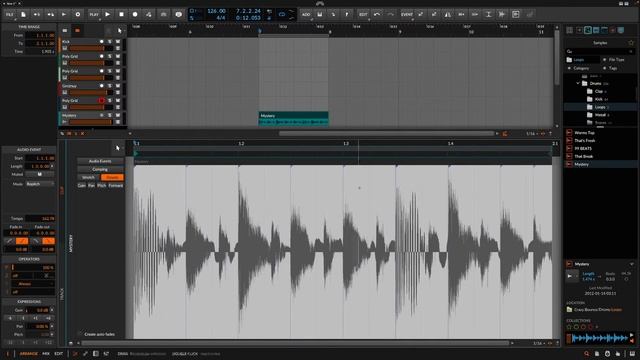Click the tempo value 126.00
The width and height of the screenshot is (640, 360).
pyautogui.click(x=216, y=11)
